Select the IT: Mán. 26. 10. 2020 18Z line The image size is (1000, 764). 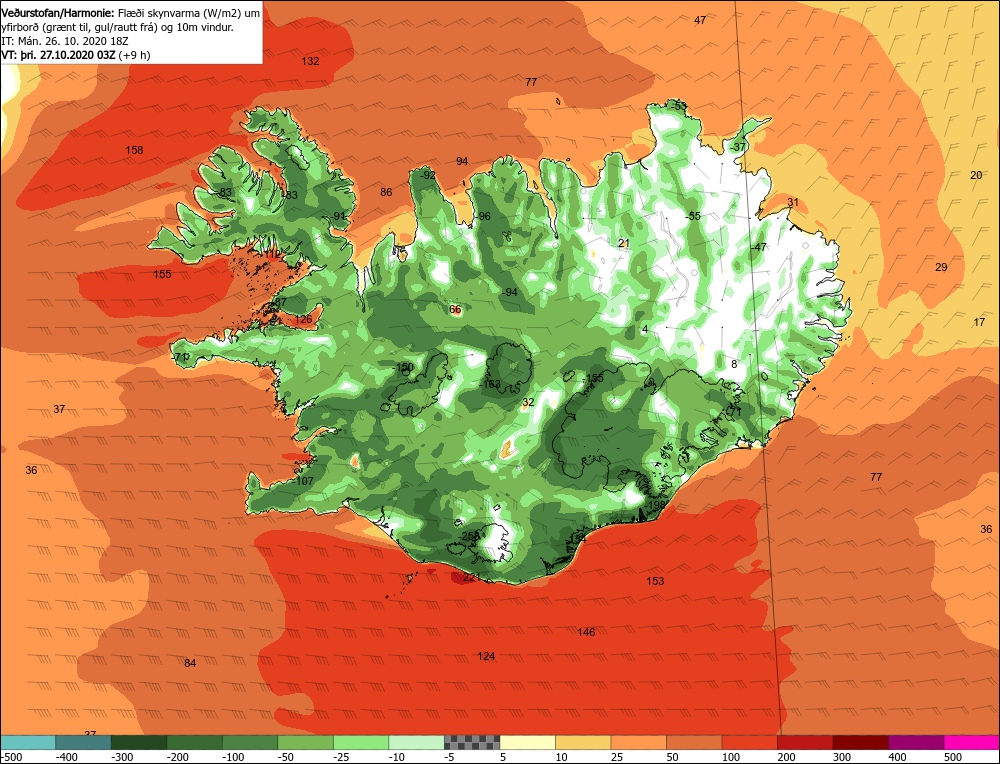click(66, 41)
